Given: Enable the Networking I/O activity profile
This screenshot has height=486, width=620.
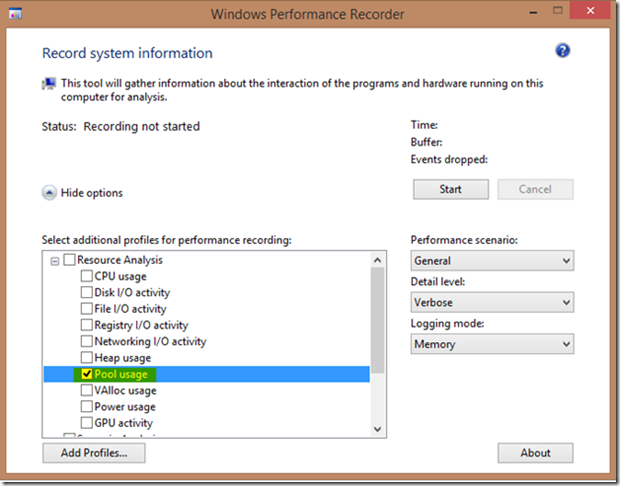Looking at the screenshot, I should coord(87,341).
